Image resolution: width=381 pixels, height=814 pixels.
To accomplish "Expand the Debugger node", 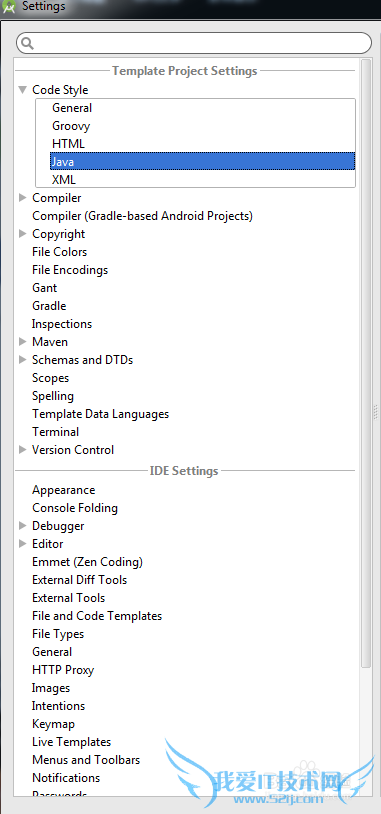I will 22,526.
